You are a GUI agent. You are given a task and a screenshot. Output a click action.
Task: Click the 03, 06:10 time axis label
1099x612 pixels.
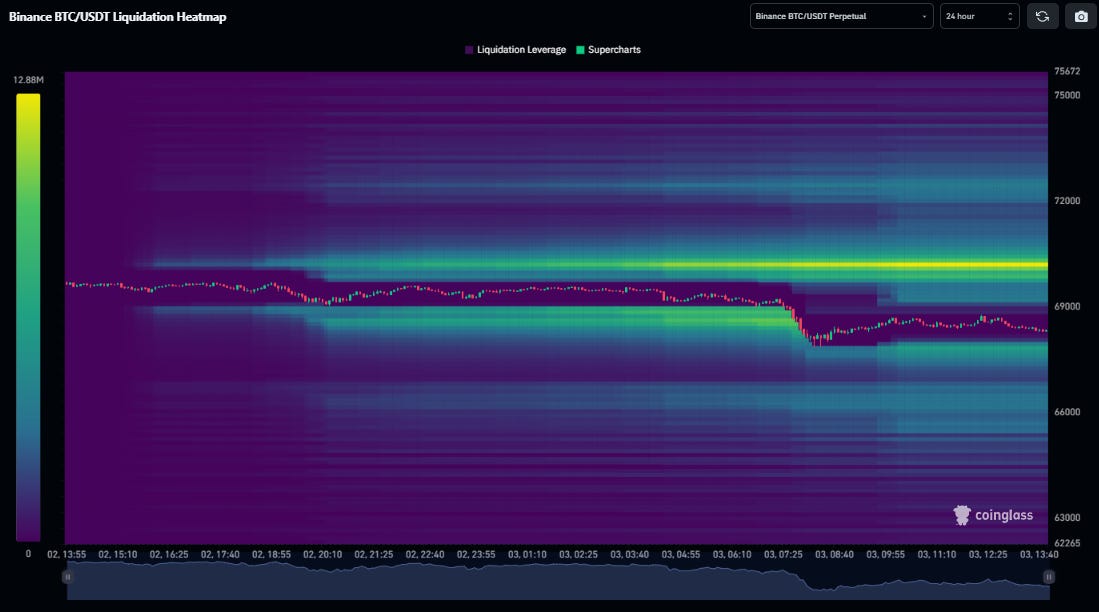pyautogui.click(x=732, y=555)
